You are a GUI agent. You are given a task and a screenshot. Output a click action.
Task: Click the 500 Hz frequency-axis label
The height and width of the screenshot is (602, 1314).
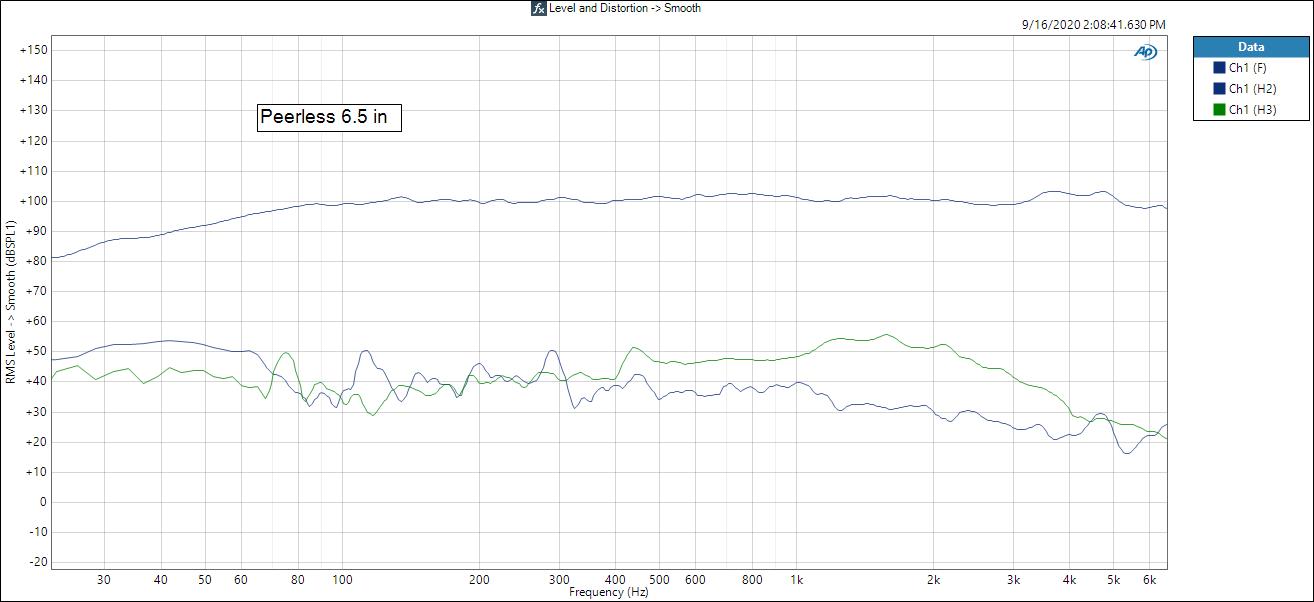click(x=660, y=580)
